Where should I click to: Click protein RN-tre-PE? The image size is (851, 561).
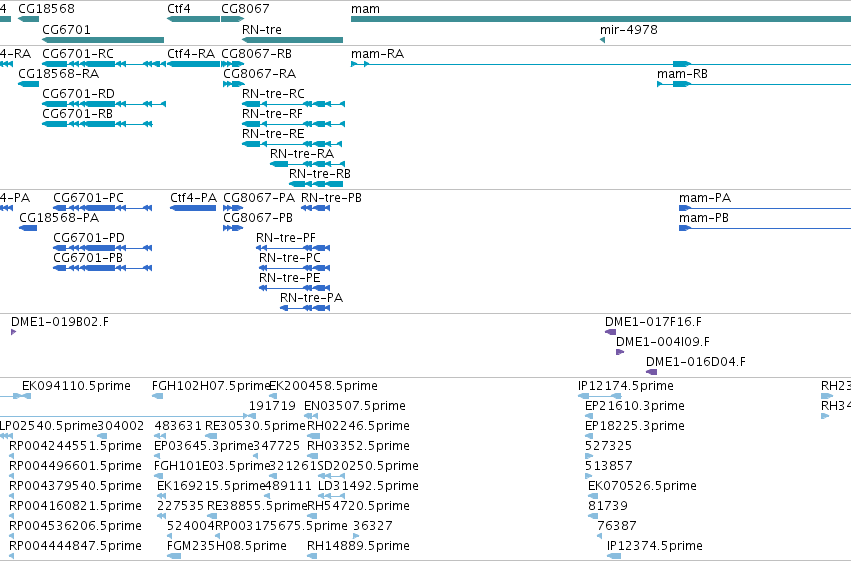(x=295, y=288)
